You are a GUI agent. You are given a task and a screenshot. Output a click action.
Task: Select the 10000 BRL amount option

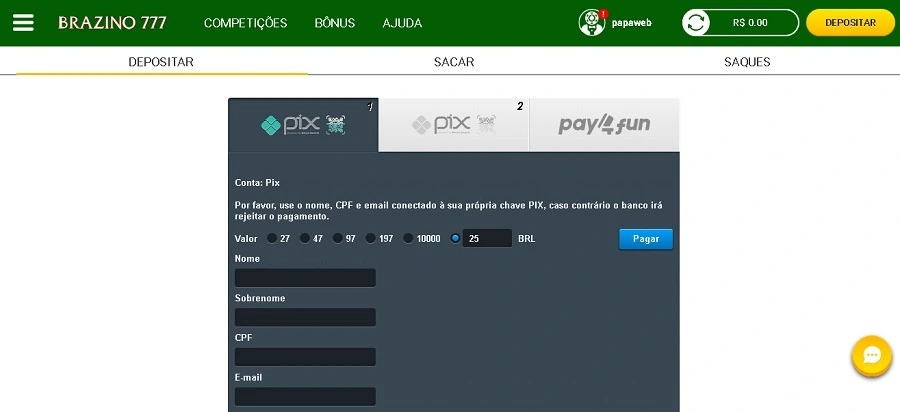[x=408, y=239]
